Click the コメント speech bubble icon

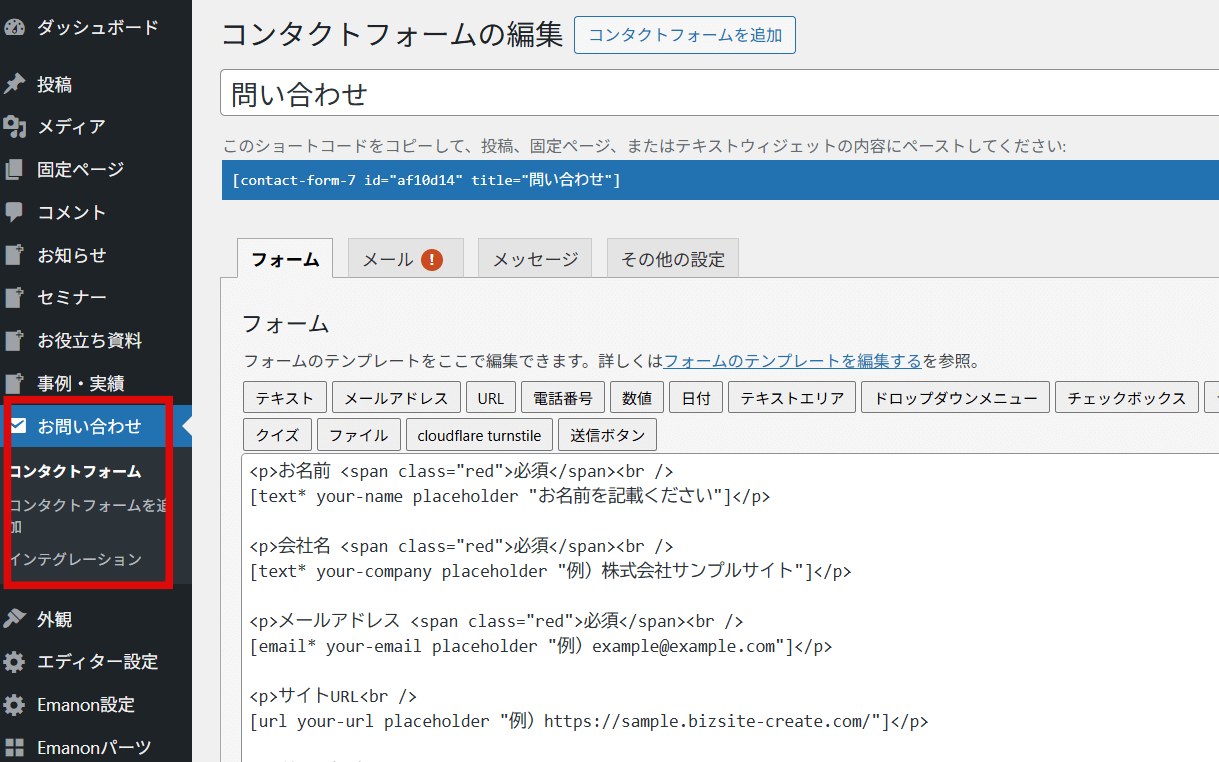14,212
